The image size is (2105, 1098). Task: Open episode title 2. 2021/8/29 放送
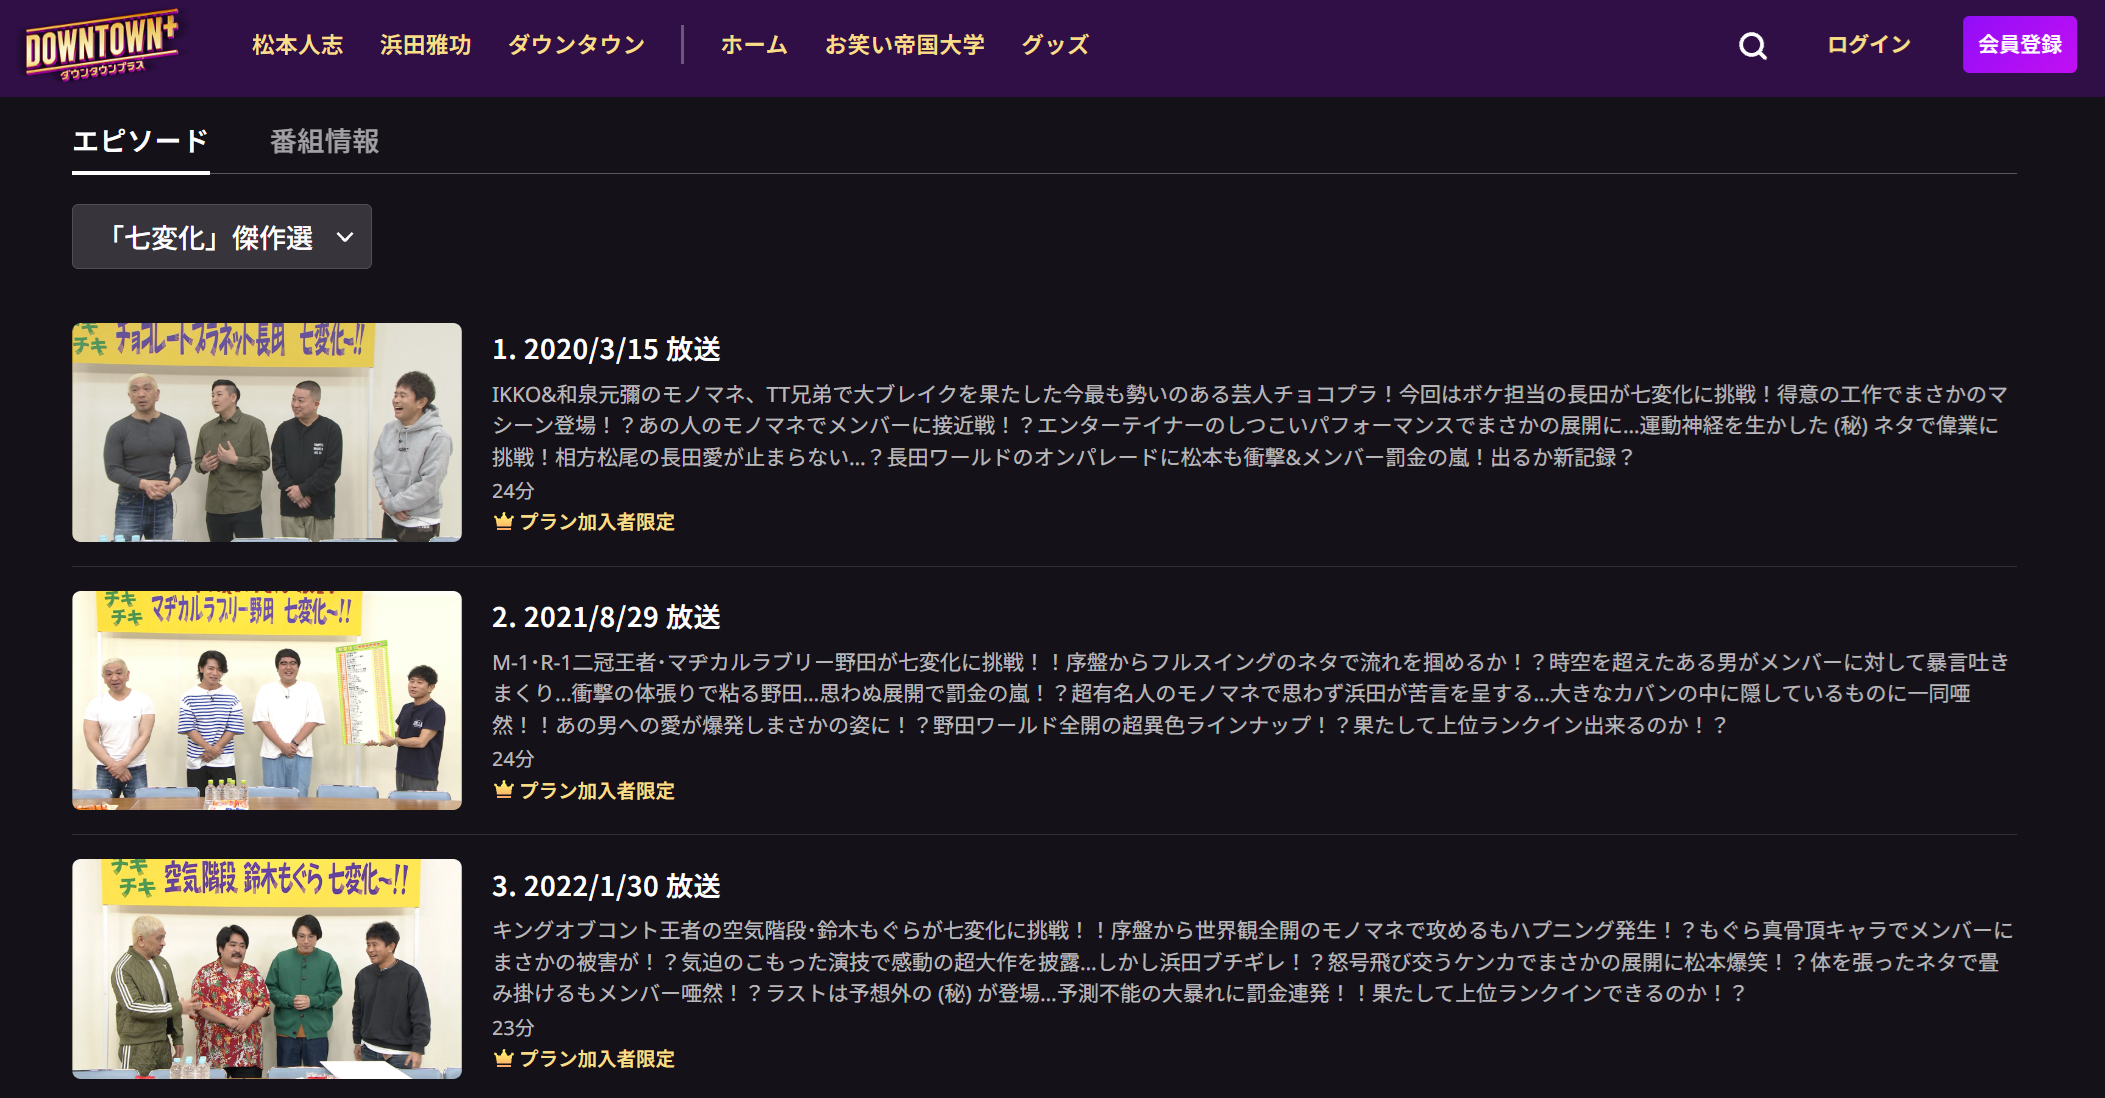pos(606,617)
